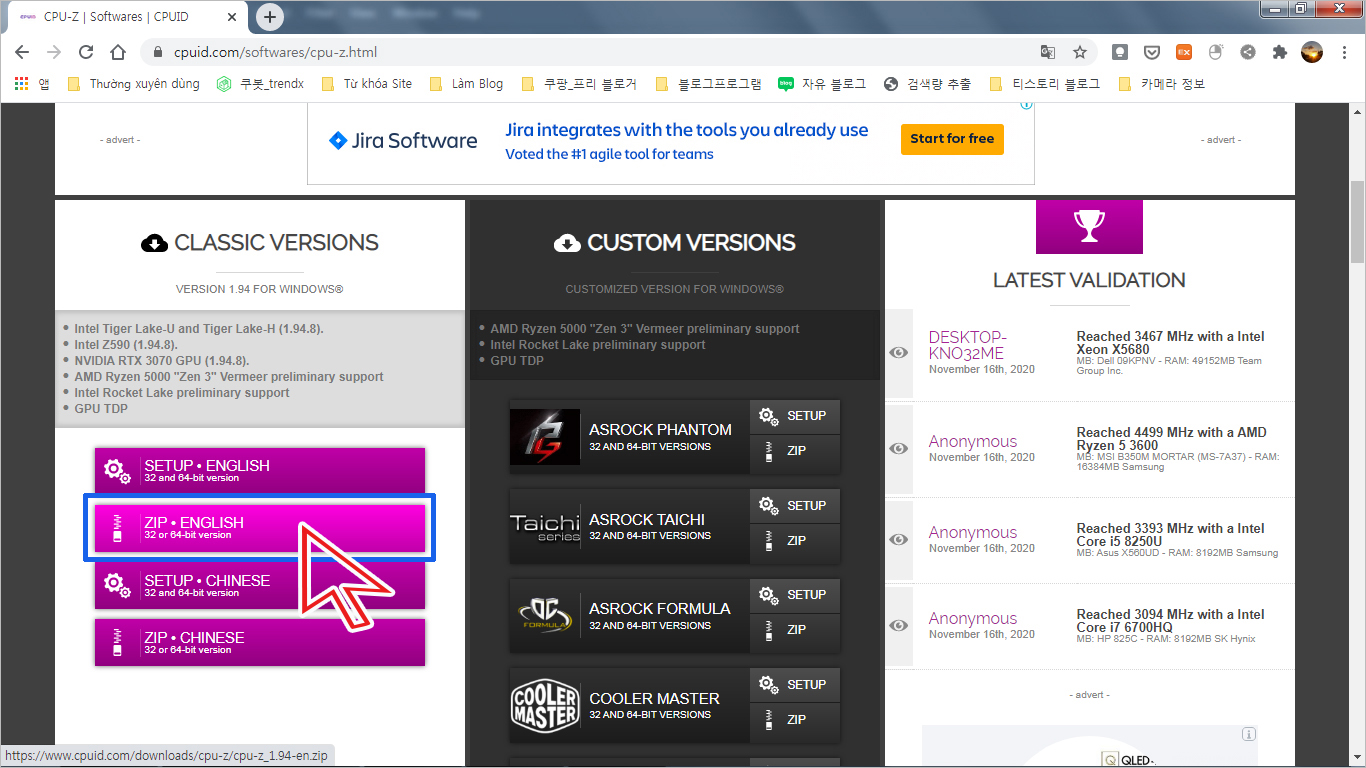
Task: View Ryzen 5 3600 validation eye icon
Action: coord(899,449)
